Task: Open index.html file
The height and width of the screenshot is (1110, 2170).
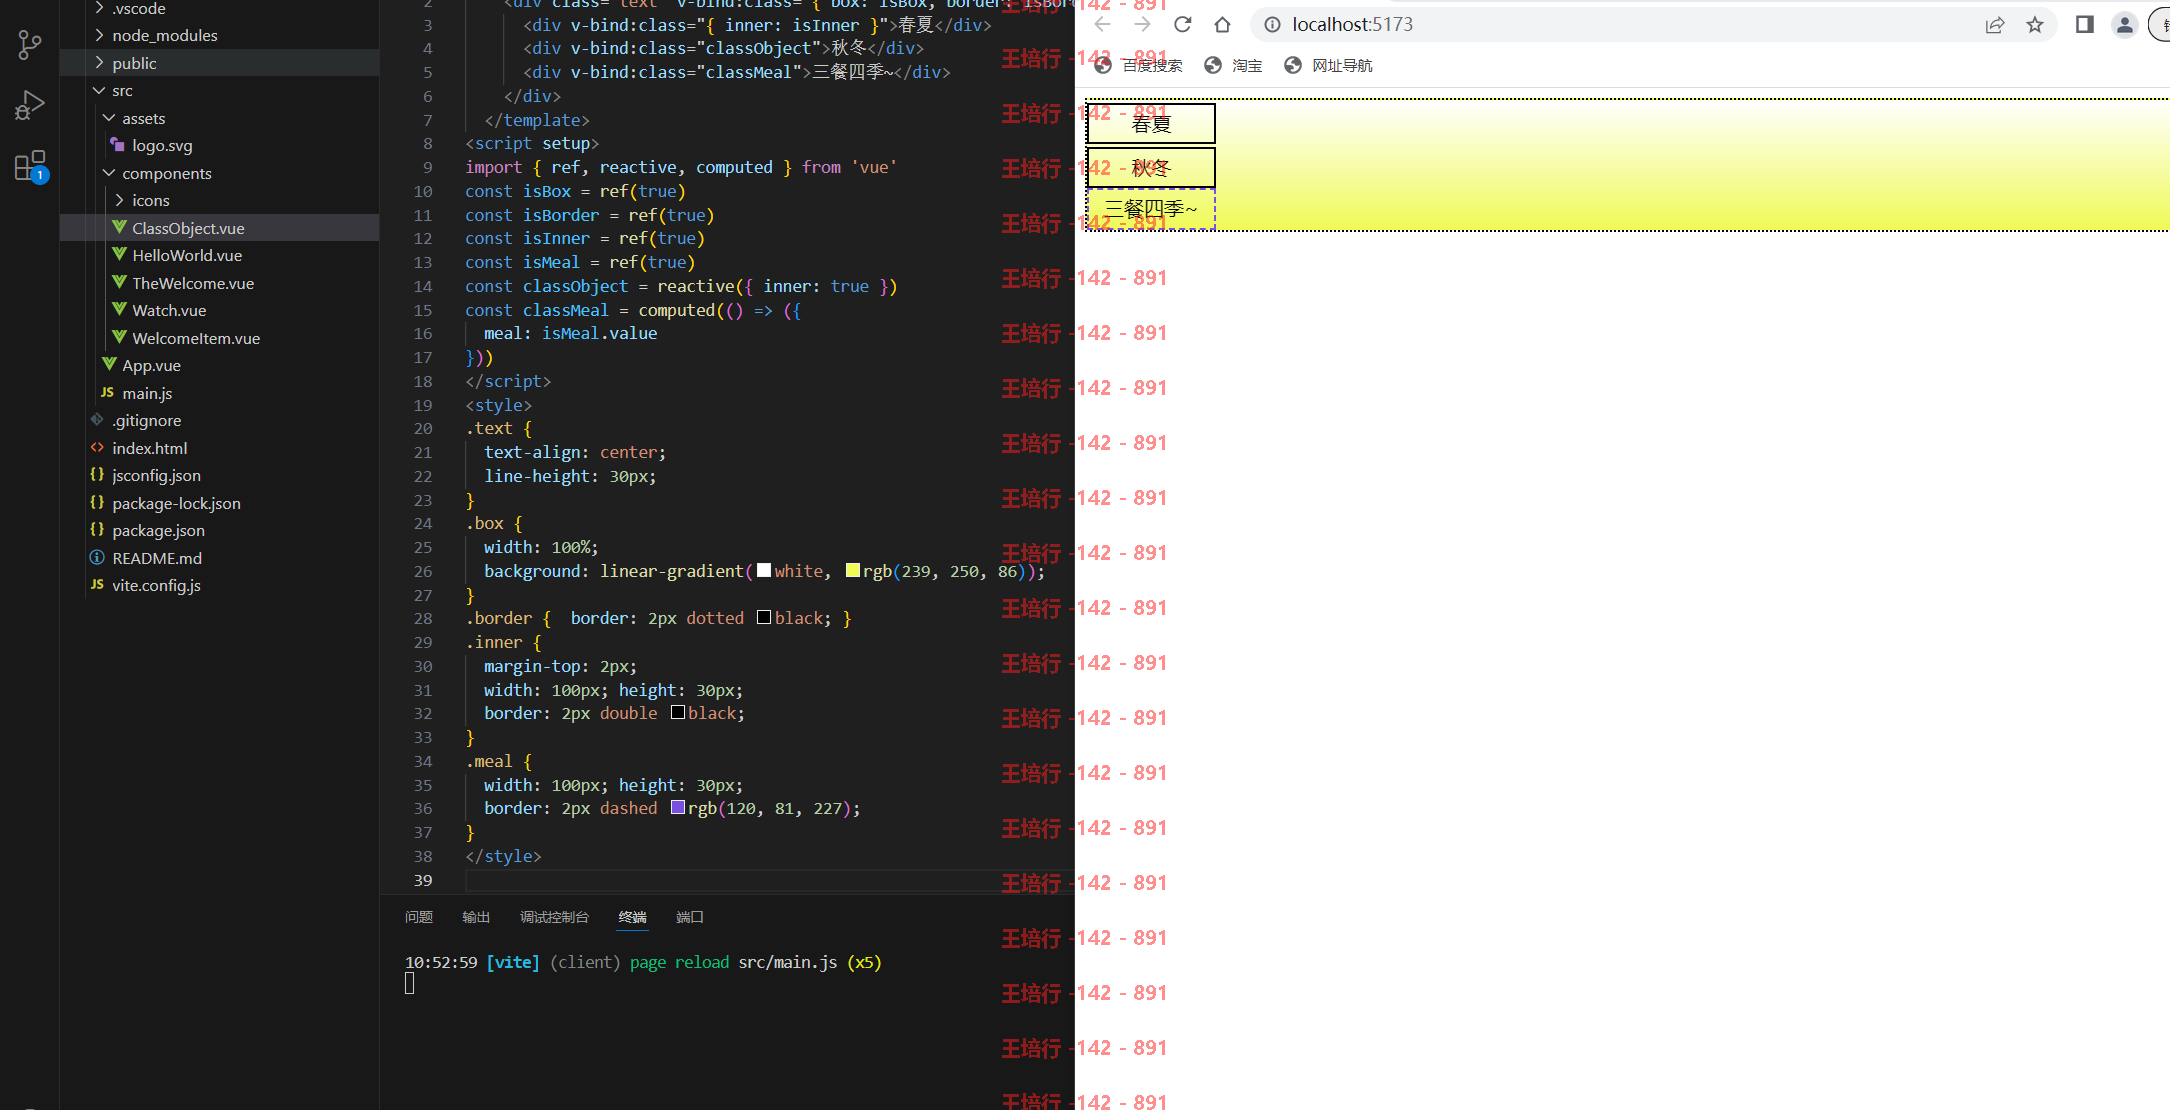Action: tap(219, 448)
